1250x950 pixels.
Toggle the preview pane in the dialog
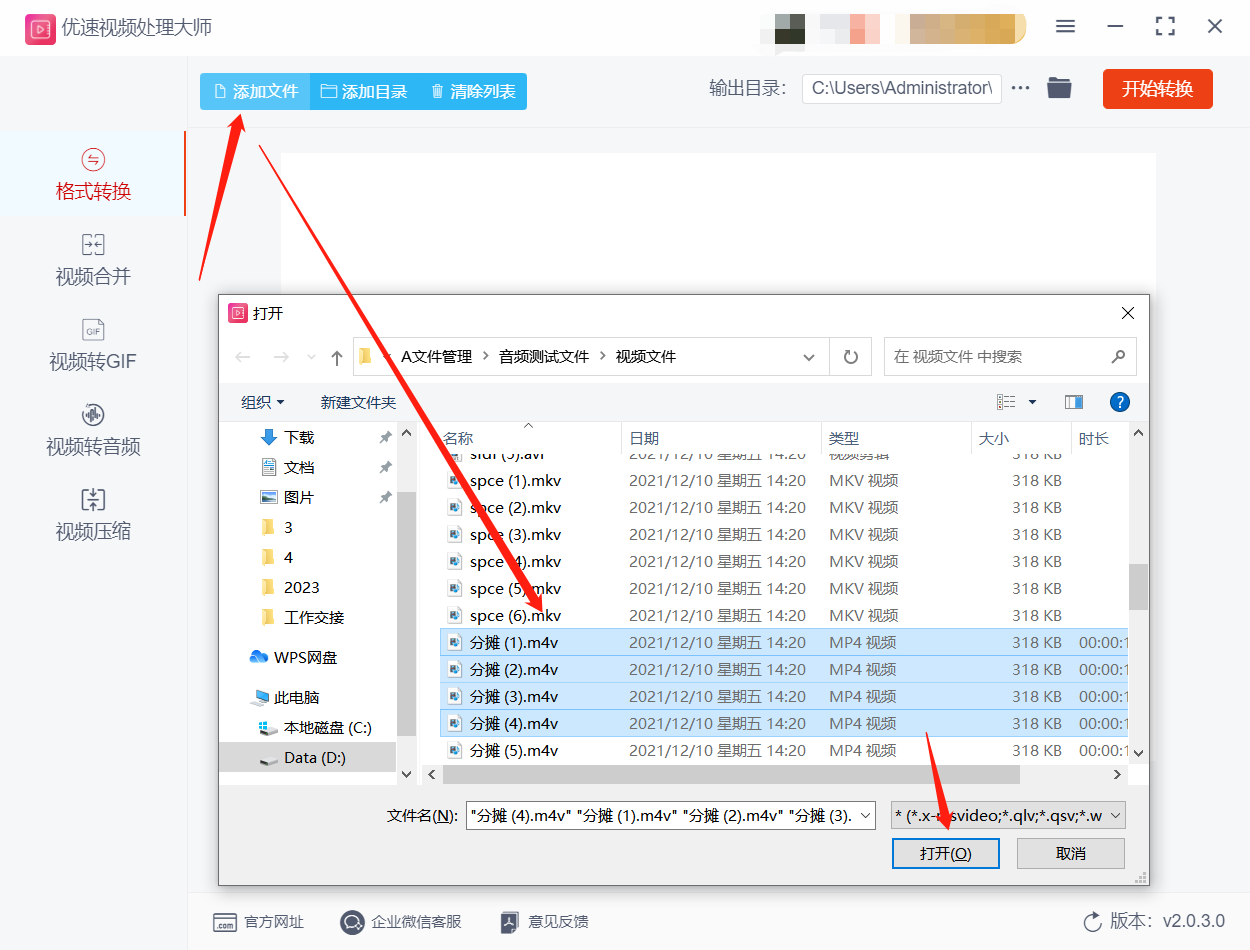point(1073,402)
